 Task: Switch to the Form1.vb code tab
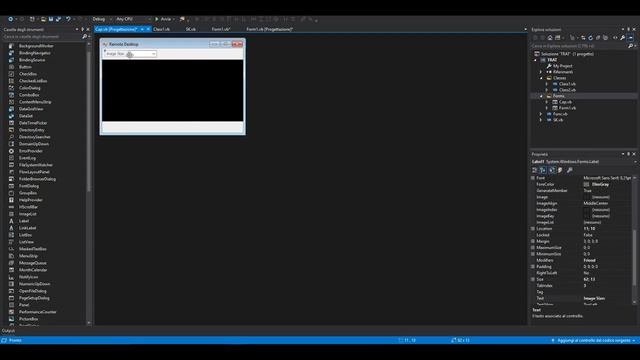click(x=221, y=29)
